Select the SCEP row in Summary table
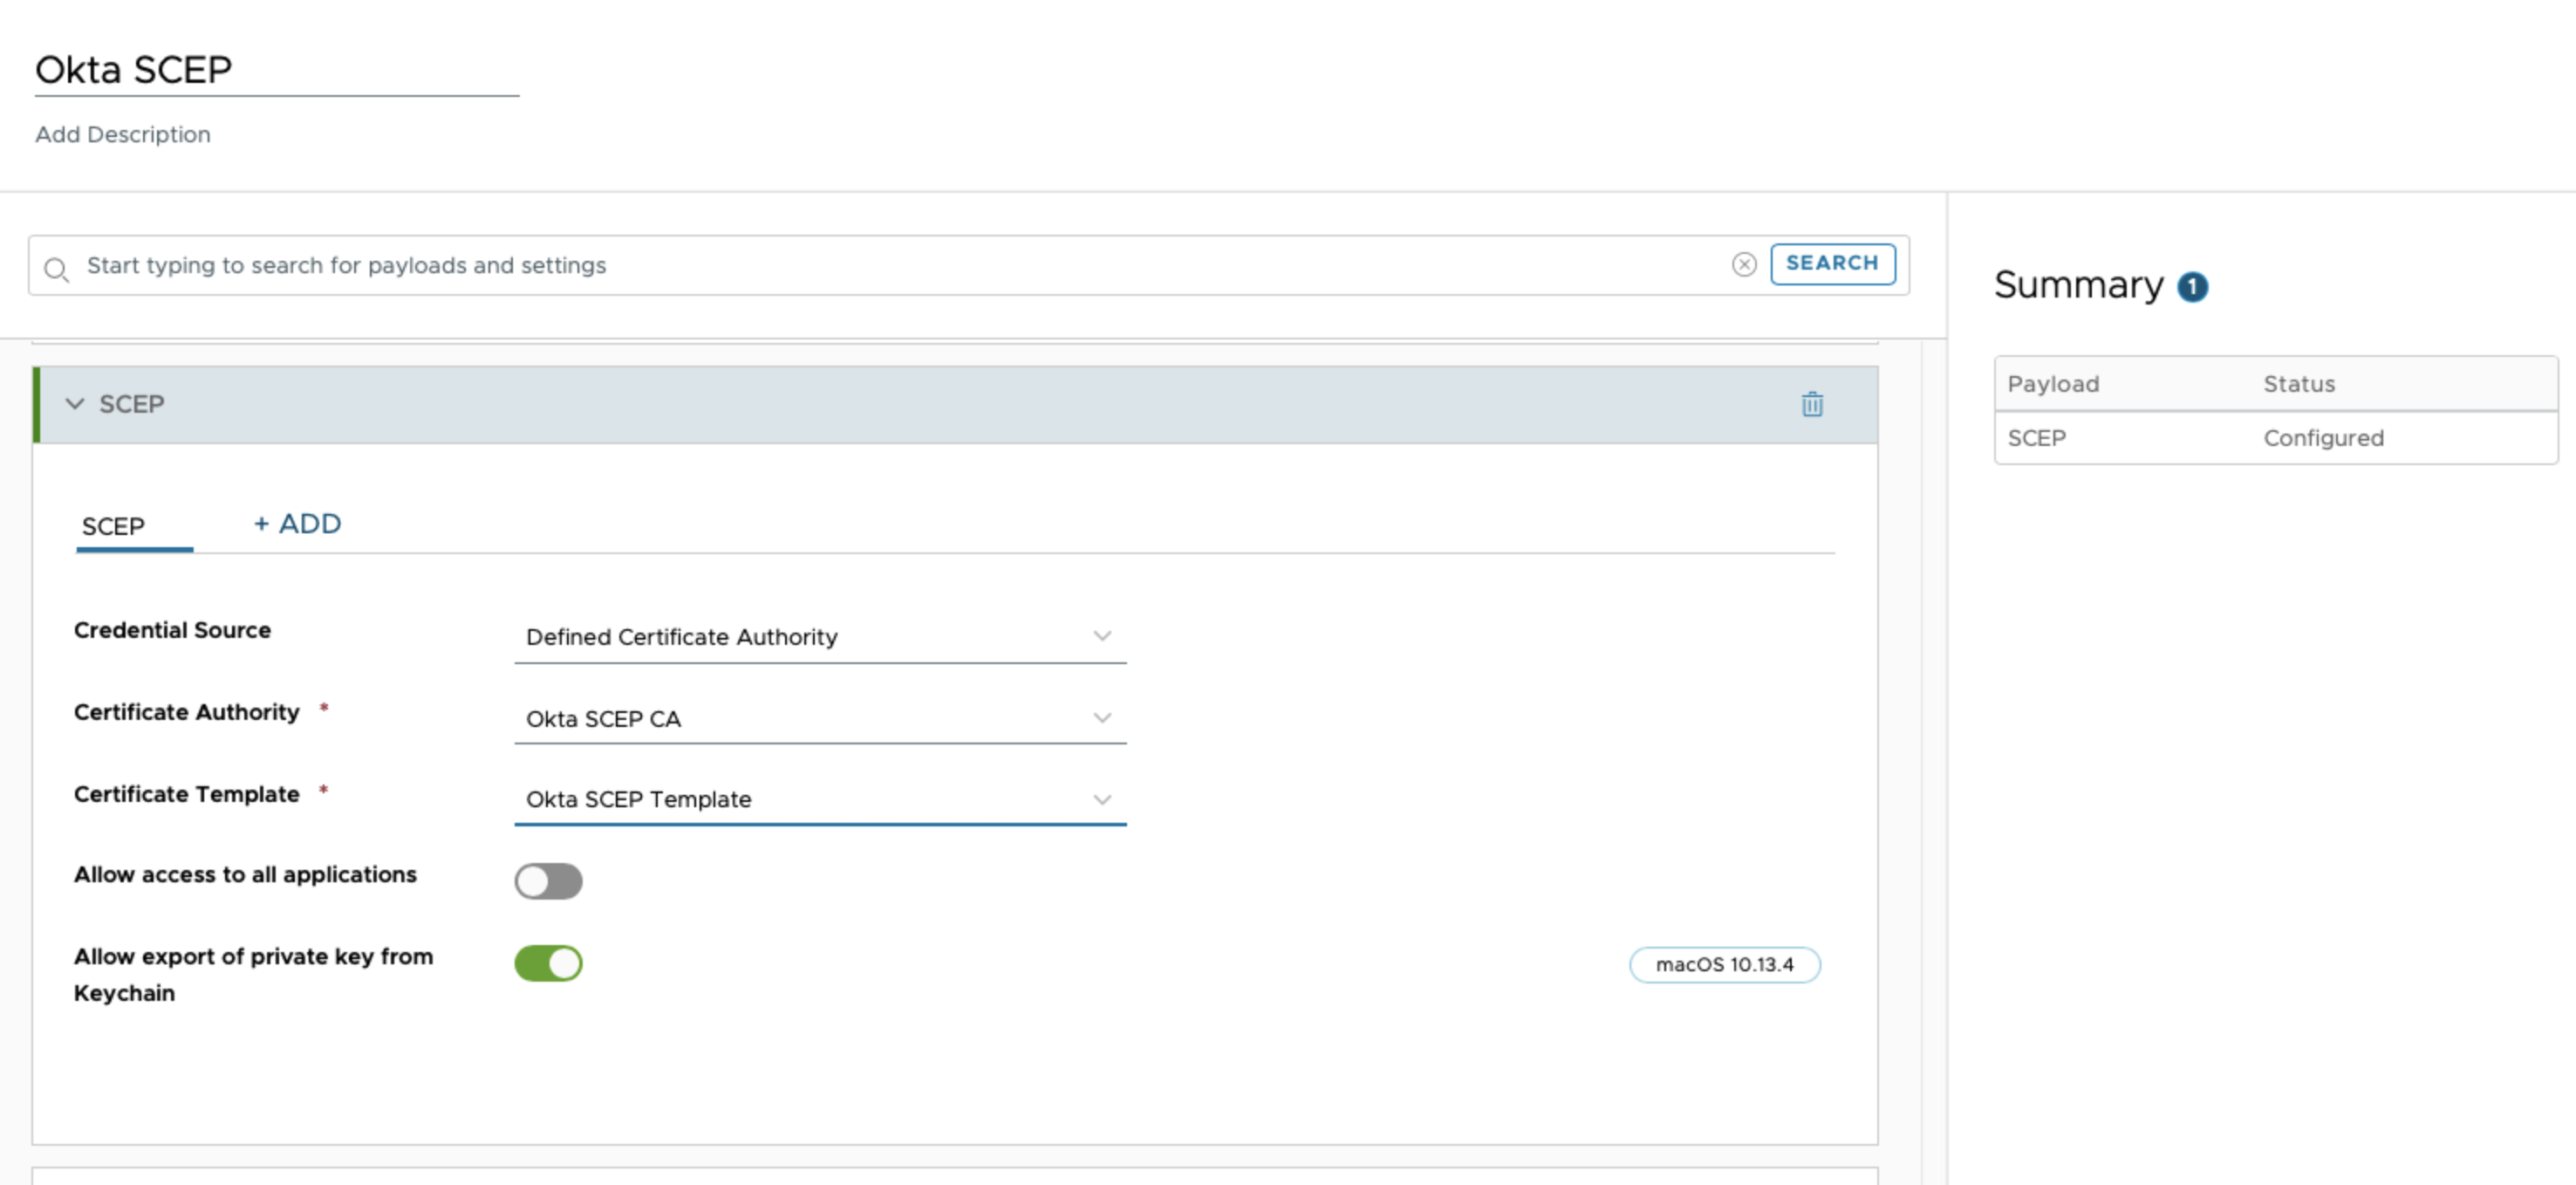The height and width of the screenshot is (1185, 2576). coord(2276,438)
